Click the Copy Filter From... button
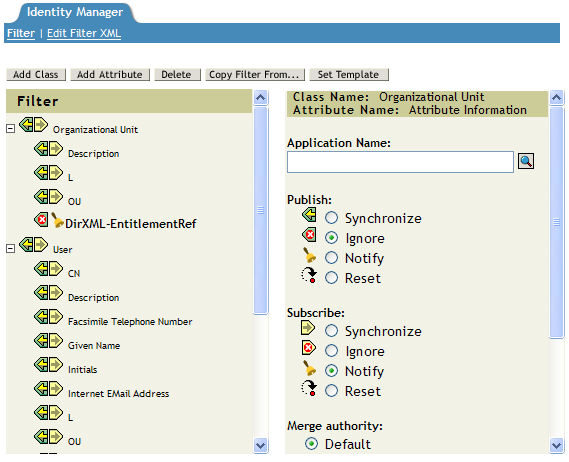 point(255,74)
